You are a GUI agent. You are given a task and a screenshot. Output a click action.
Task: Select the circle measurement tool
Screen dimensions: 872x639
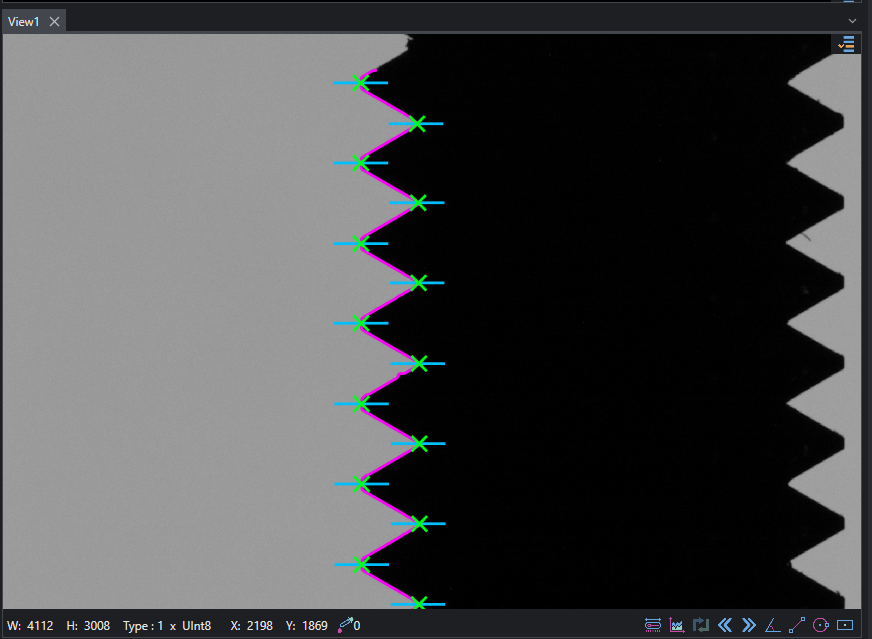[821, 625]
